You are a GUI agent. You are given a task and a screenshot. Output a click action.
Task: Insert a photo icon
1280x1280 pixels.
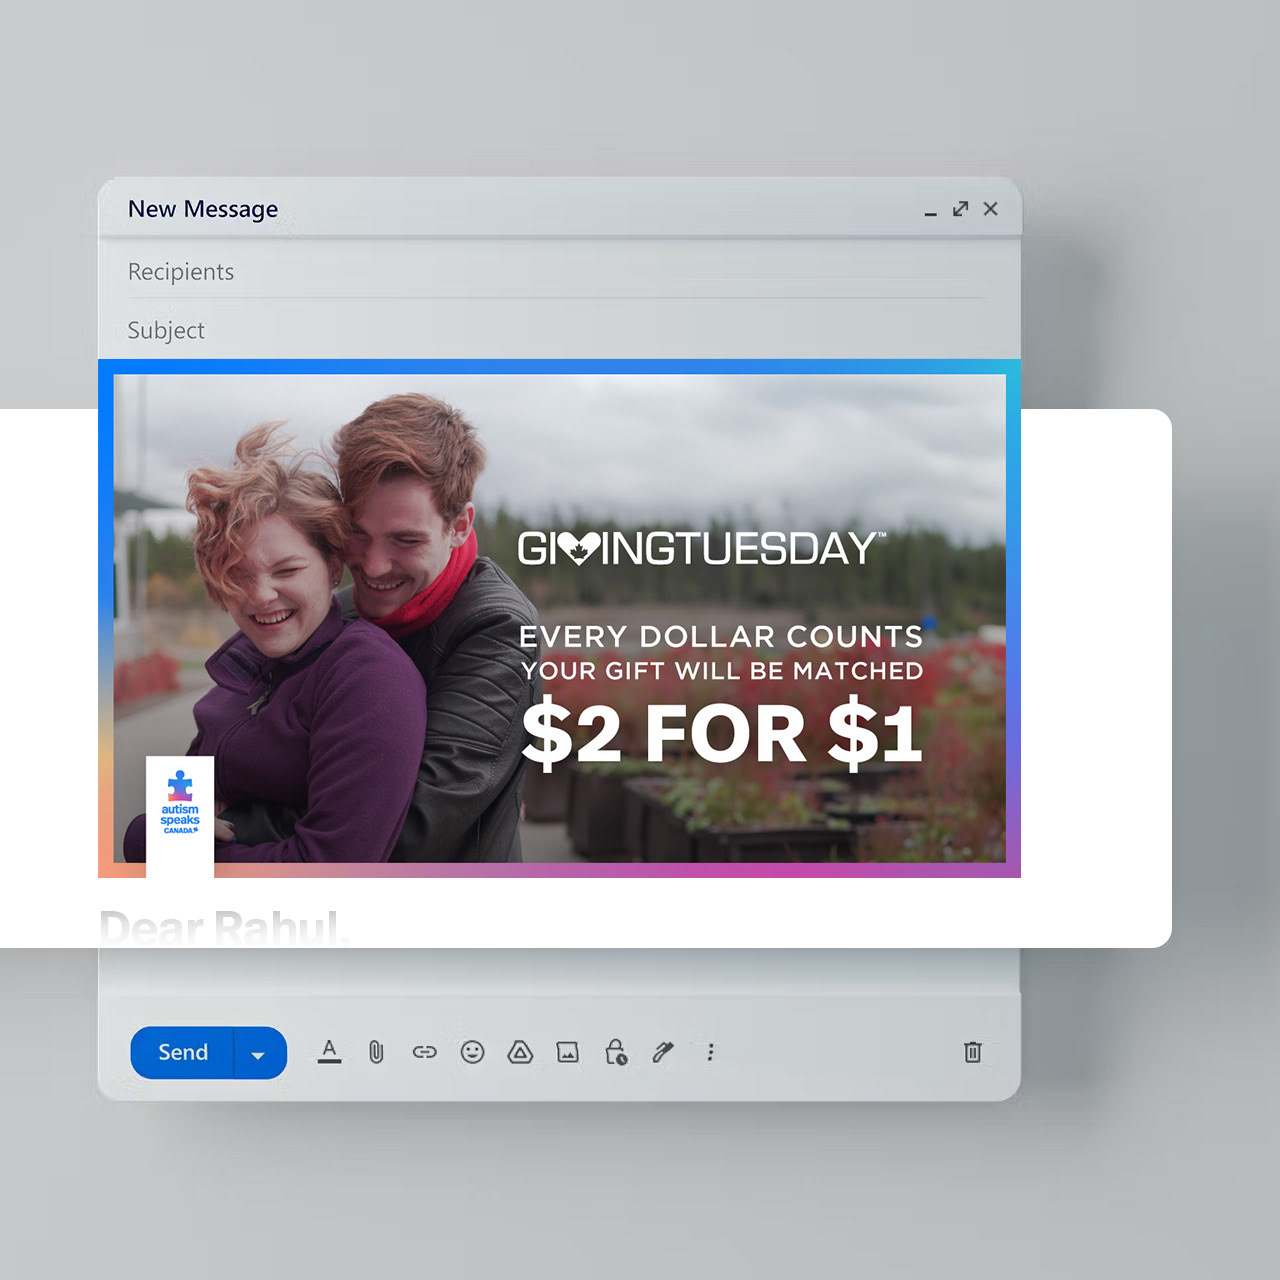(568, 1052)
